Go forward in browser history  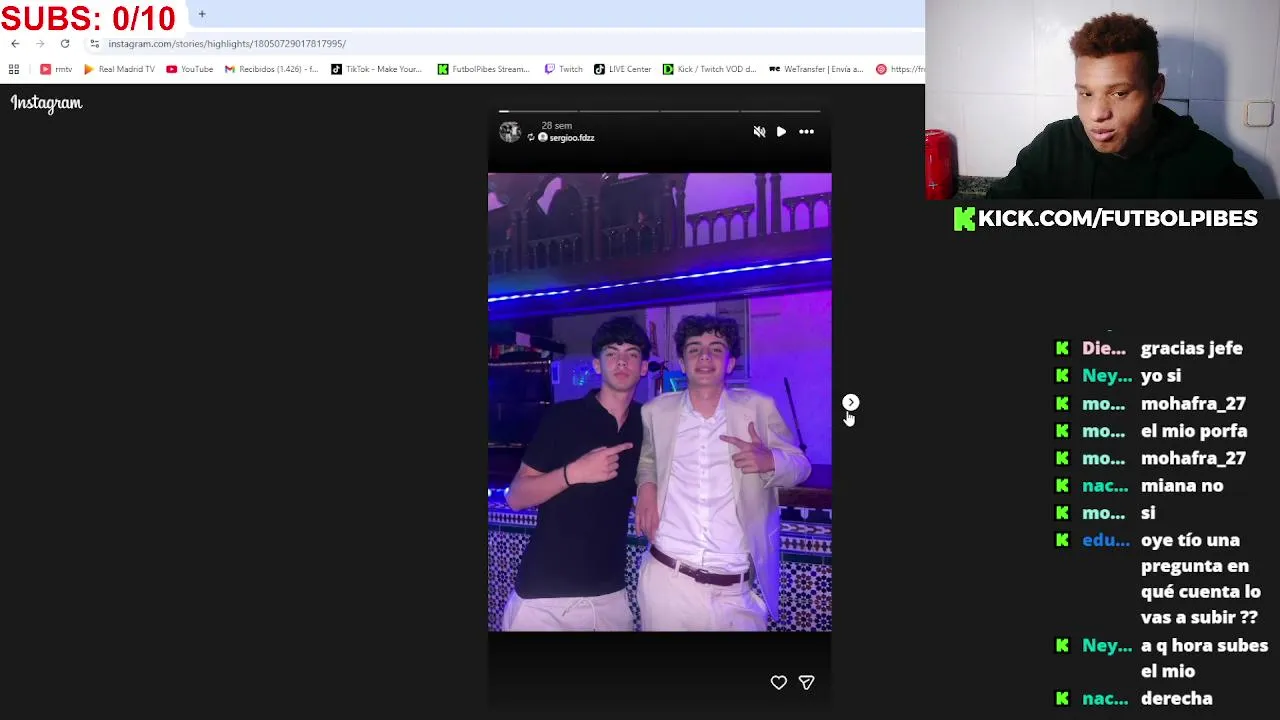(40, 44)
